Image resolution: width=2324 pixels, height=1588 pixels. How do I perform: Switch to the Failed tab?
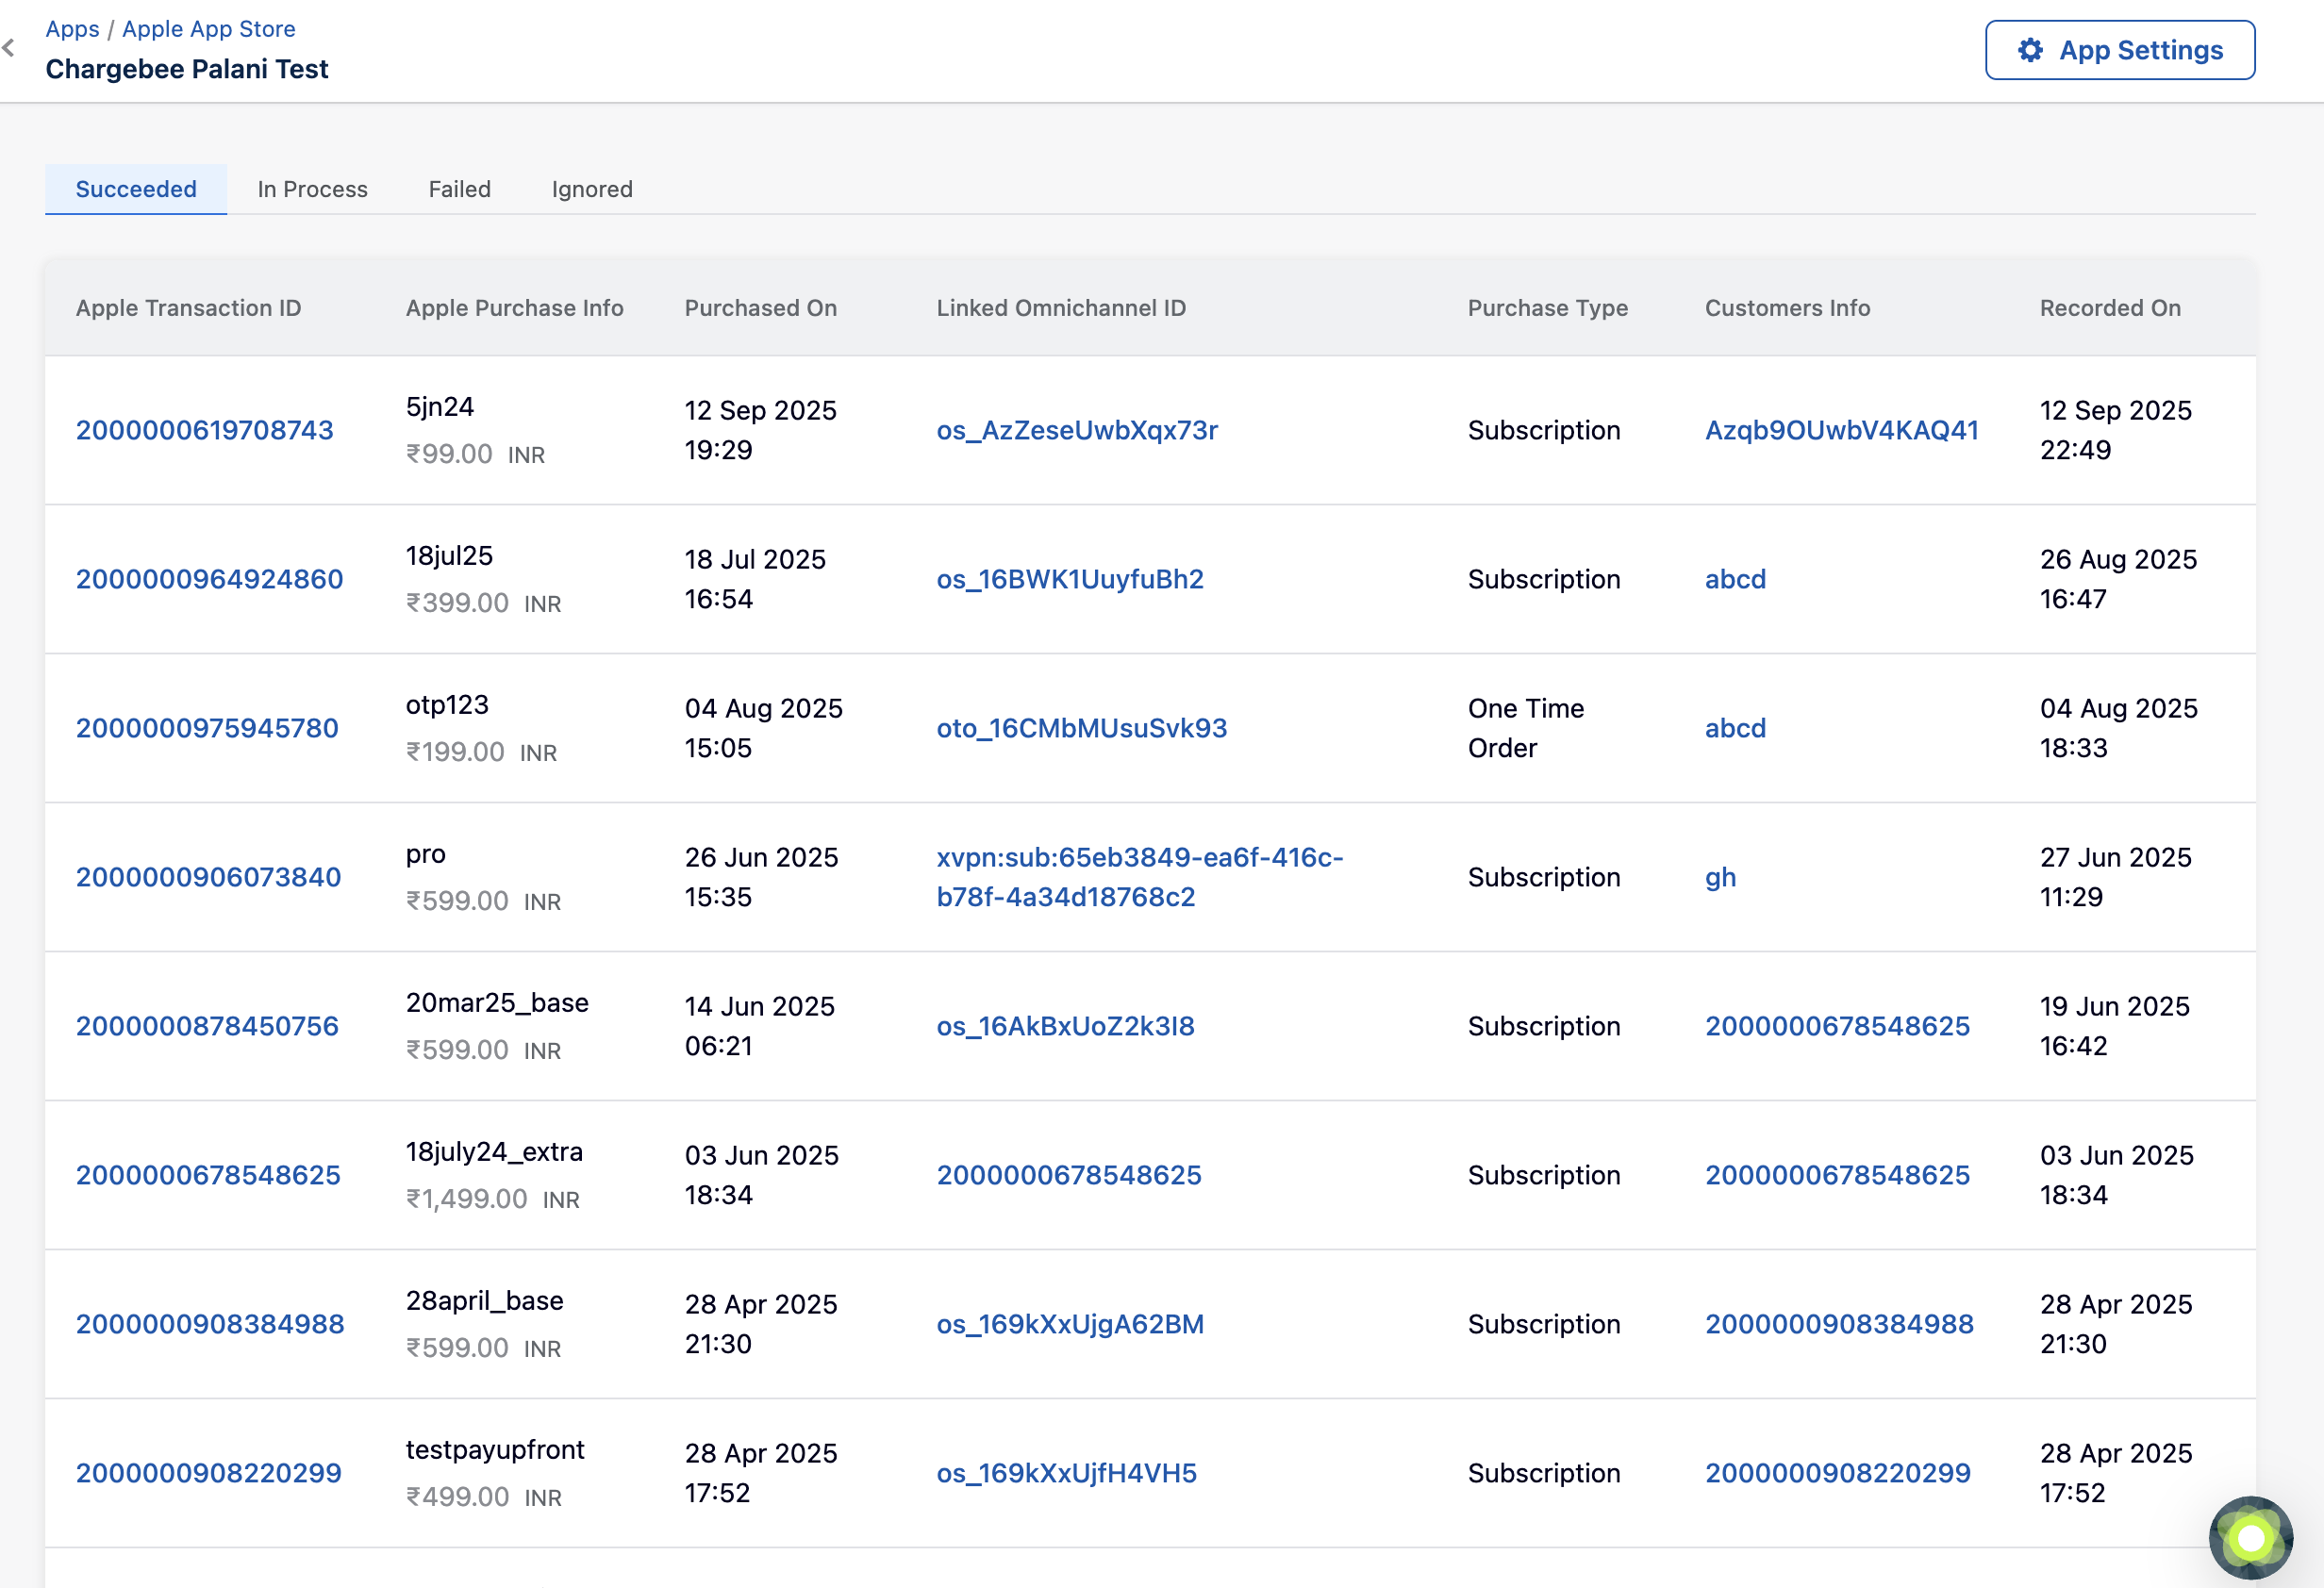pyautogui.click(x=459, y=189)
